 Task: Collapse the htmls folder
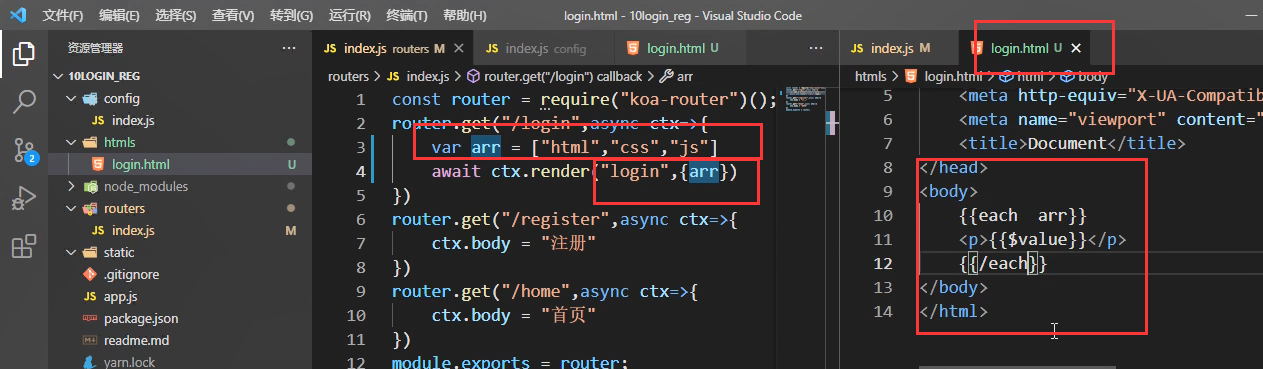point(119,142)
